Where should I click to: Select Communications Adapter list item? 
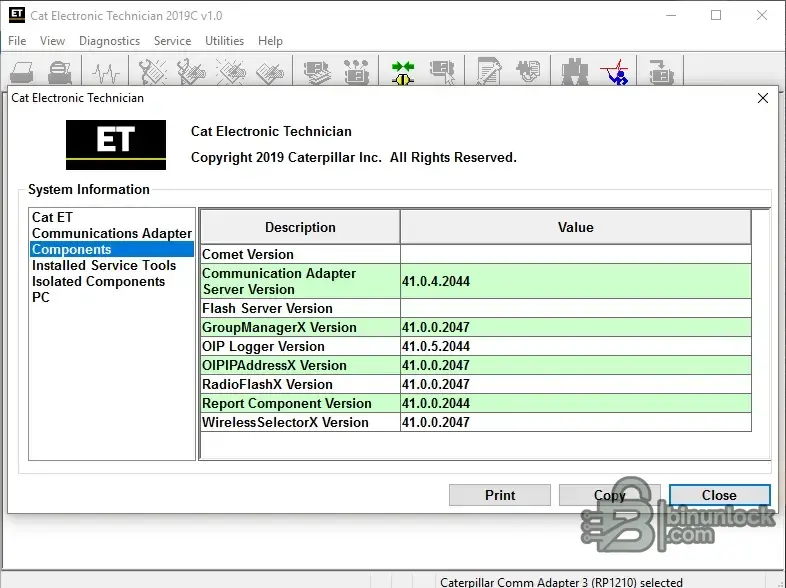(112, 233)
